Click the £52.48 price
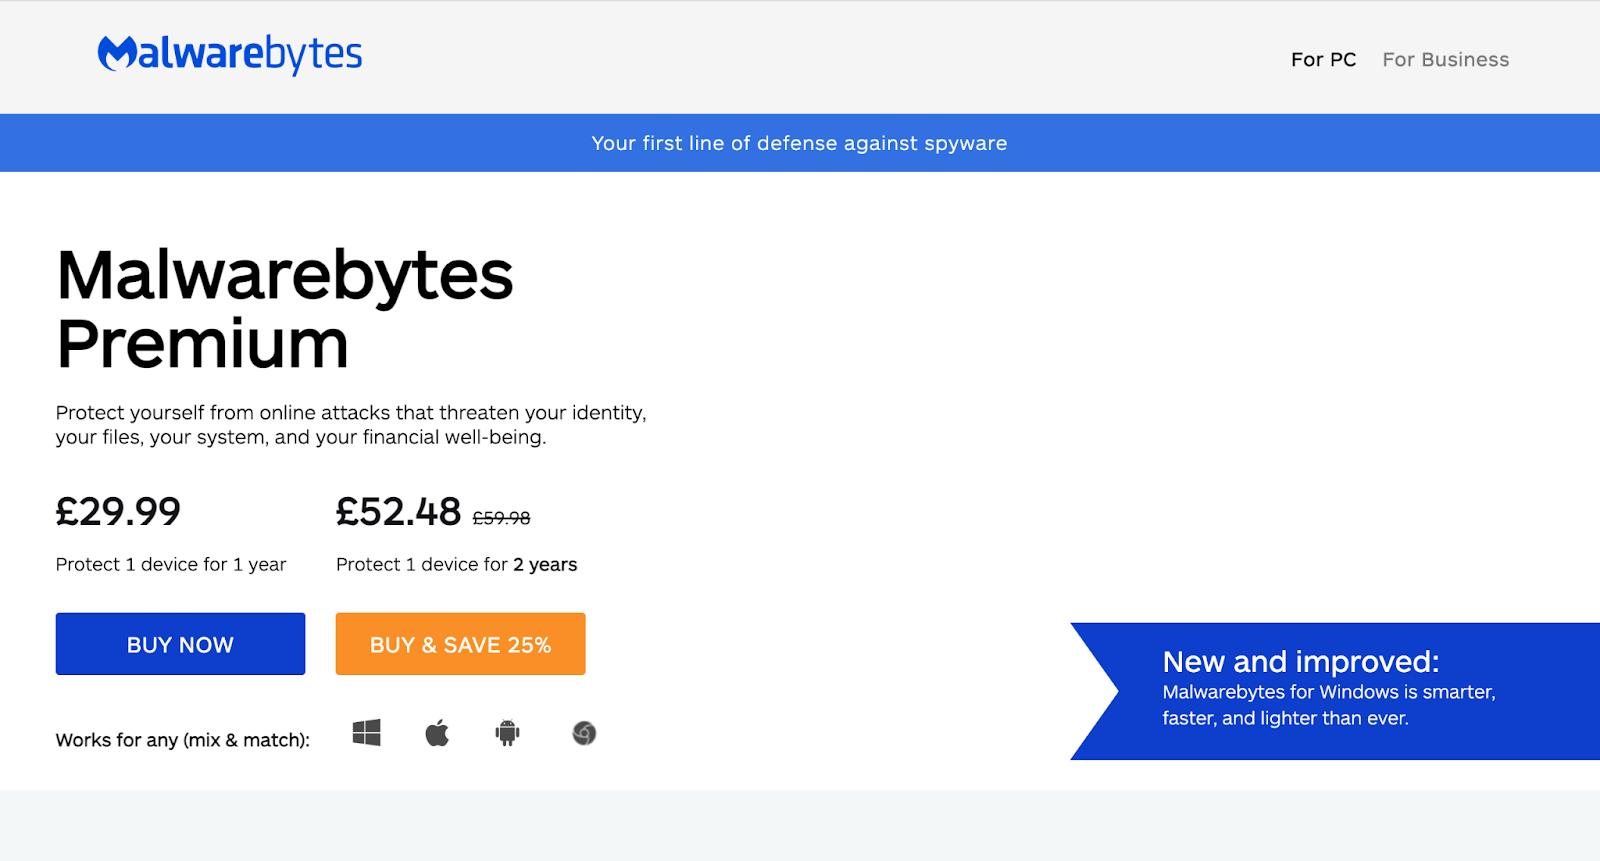The image size is (1600, 861). coord(398,512)
